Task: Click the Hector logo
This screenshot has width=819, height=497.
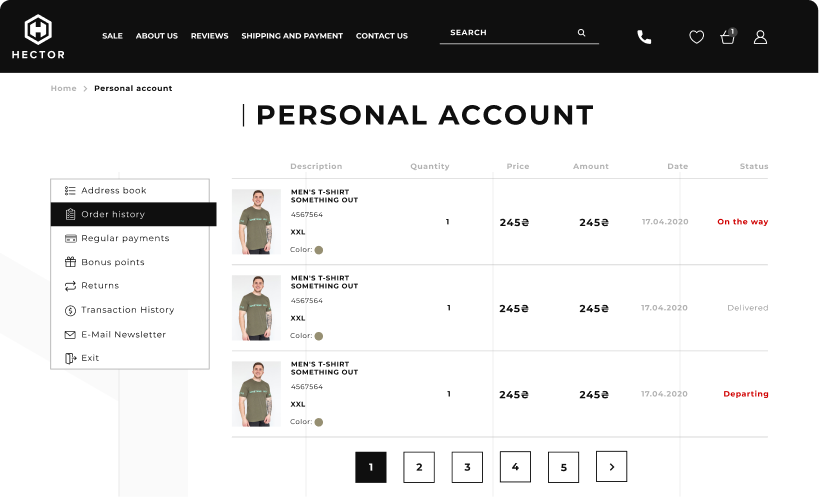Action: coord(38,37)
